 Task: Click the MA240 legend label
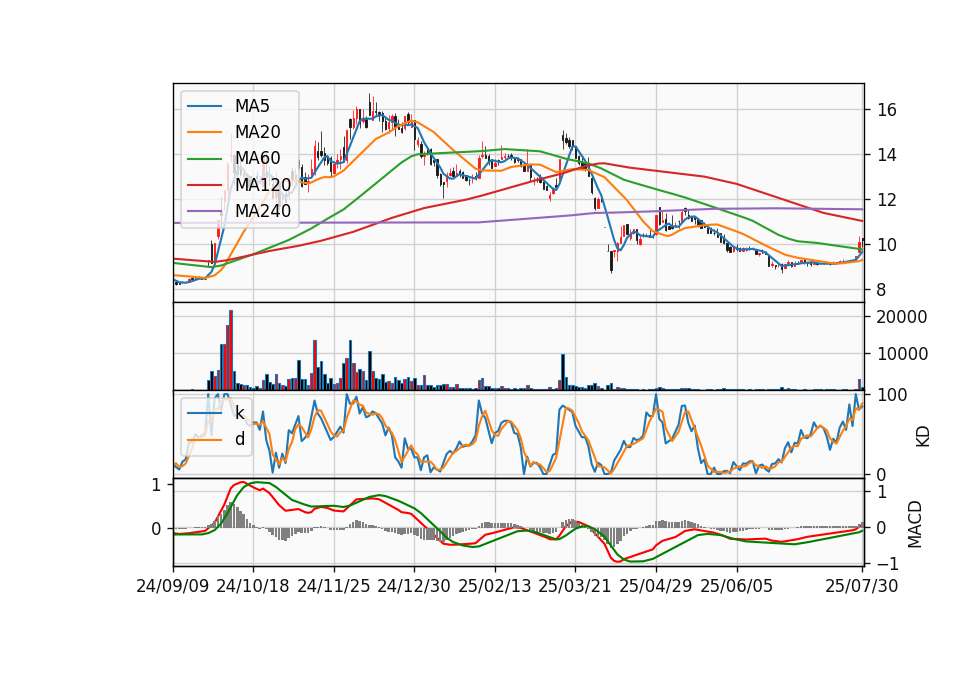(x=263, y=211)
